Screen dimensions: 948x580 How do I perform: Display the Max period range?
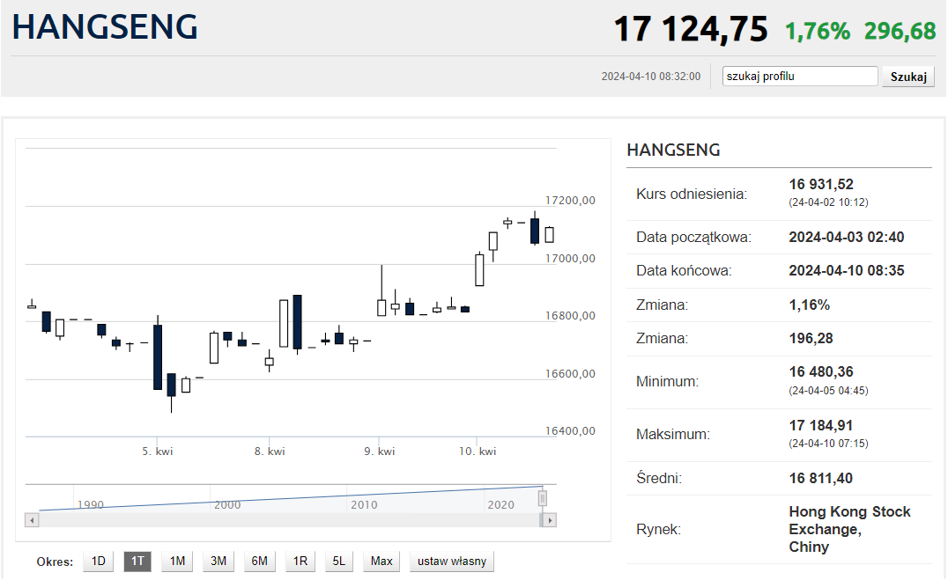[x=381, y=561]
